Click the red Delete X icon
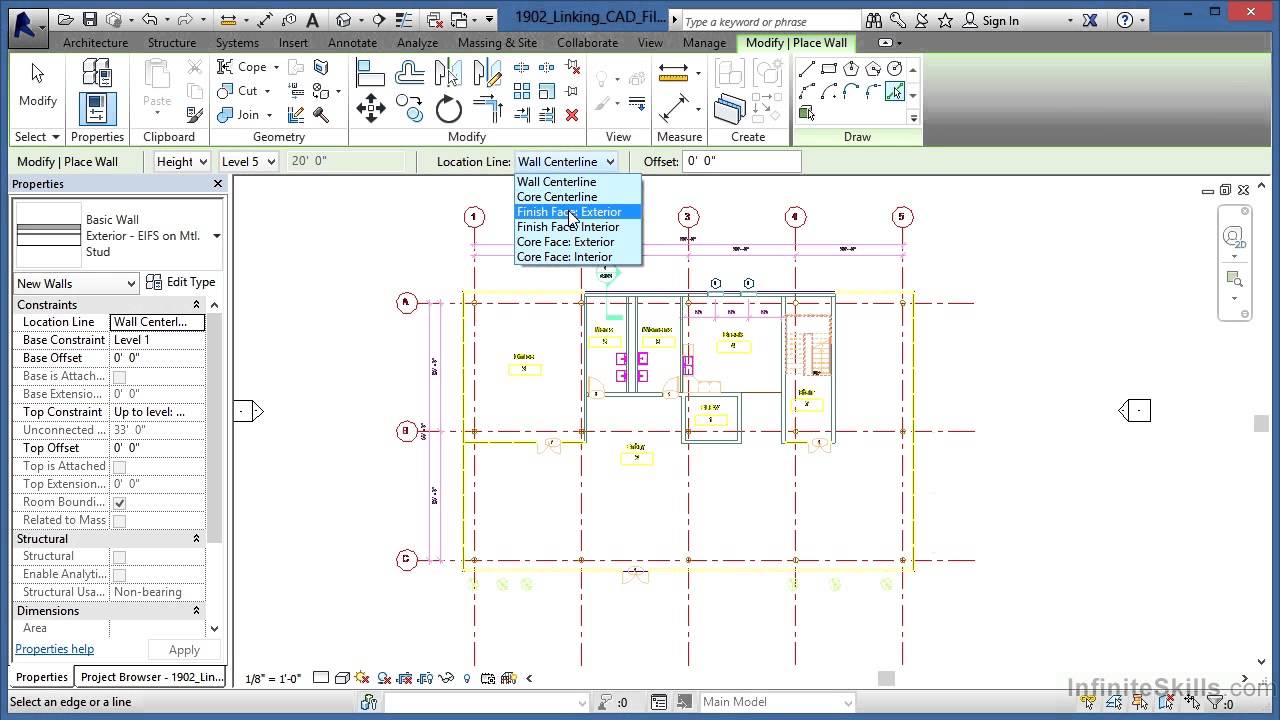The width and height of the screenshot is (1280, 720). pyautogui.click(x=572, y=115)
